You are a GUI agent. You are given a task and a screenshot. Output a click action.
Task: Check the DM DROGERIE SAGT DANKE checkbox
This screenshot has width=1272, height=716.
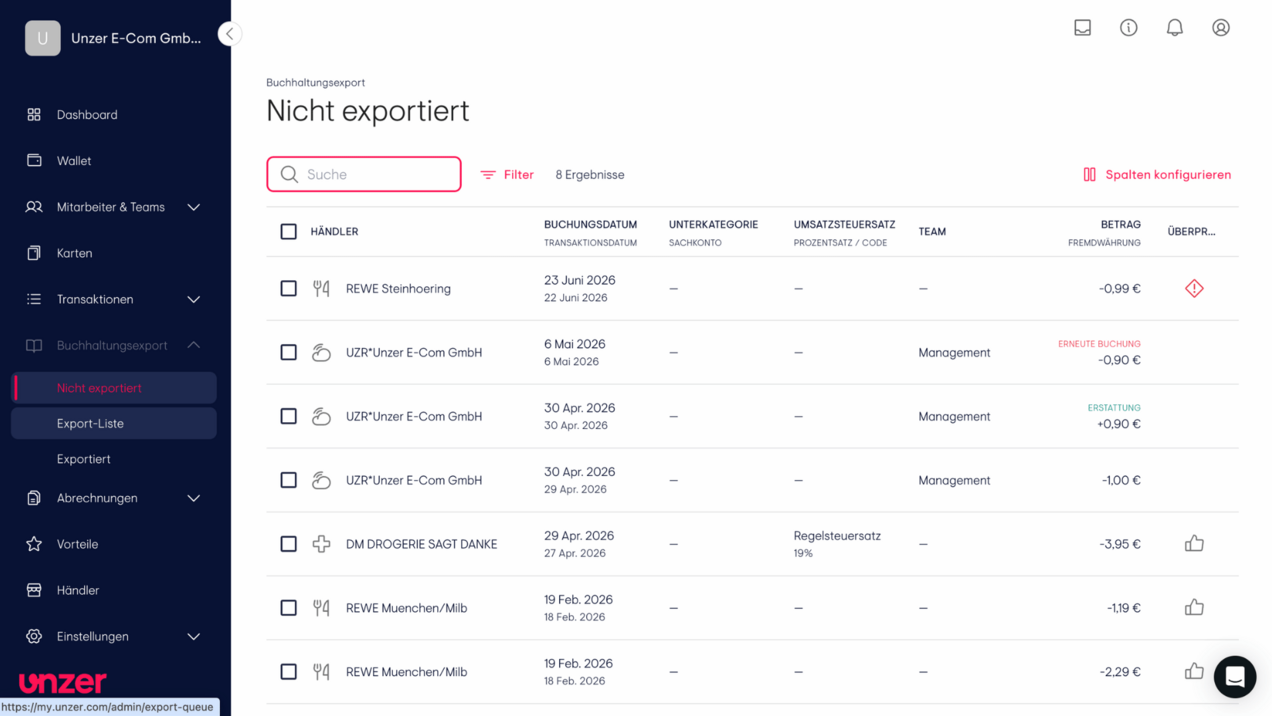(289, 544)
